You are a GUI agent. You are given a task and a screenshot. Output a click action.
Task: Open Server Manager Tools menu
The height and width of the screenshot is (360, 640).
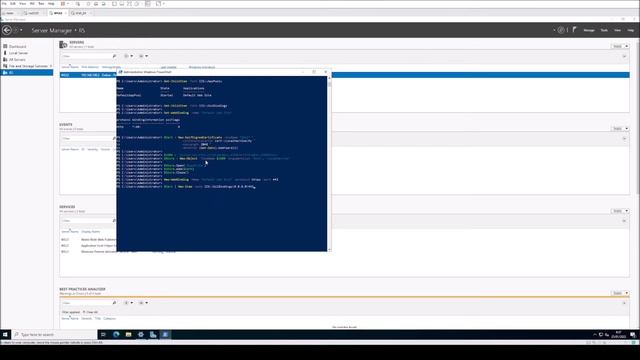coord(604,30)
